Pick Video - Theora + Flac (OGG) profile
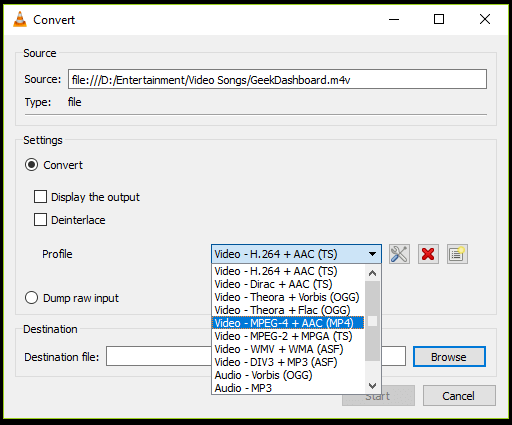 pos(288,310)
